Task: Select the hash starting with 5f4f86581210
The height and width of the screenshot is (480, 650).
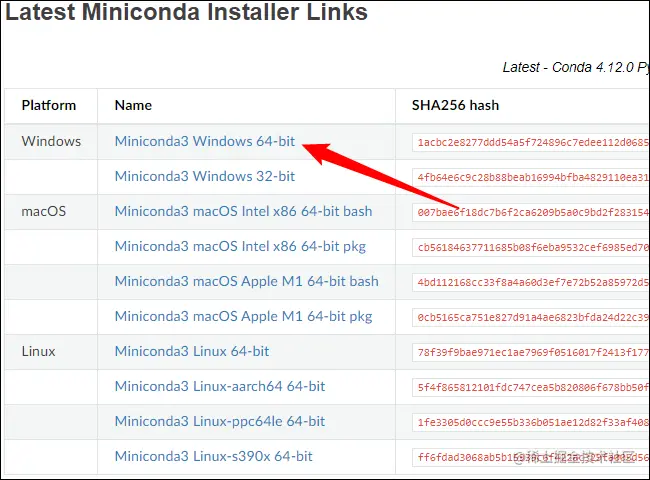Action: (x=531, y=388)
